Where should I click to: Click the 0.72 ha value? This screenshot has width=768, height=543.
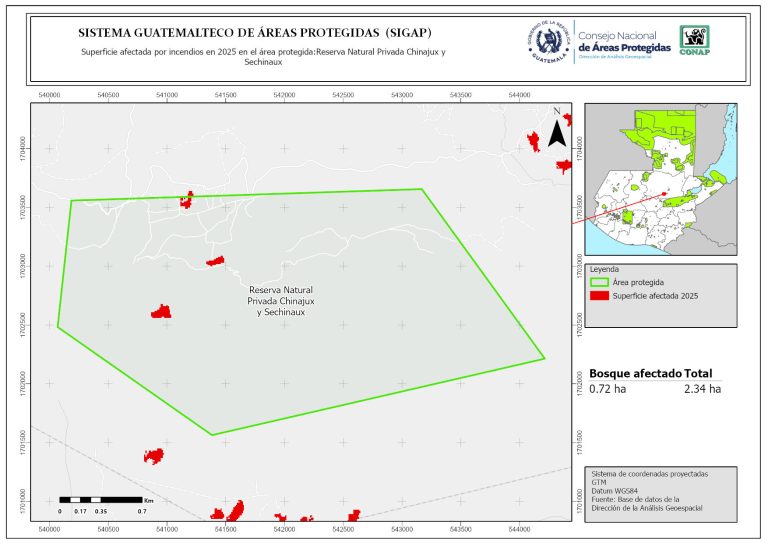pyautogui.click(x=606, y=388)
